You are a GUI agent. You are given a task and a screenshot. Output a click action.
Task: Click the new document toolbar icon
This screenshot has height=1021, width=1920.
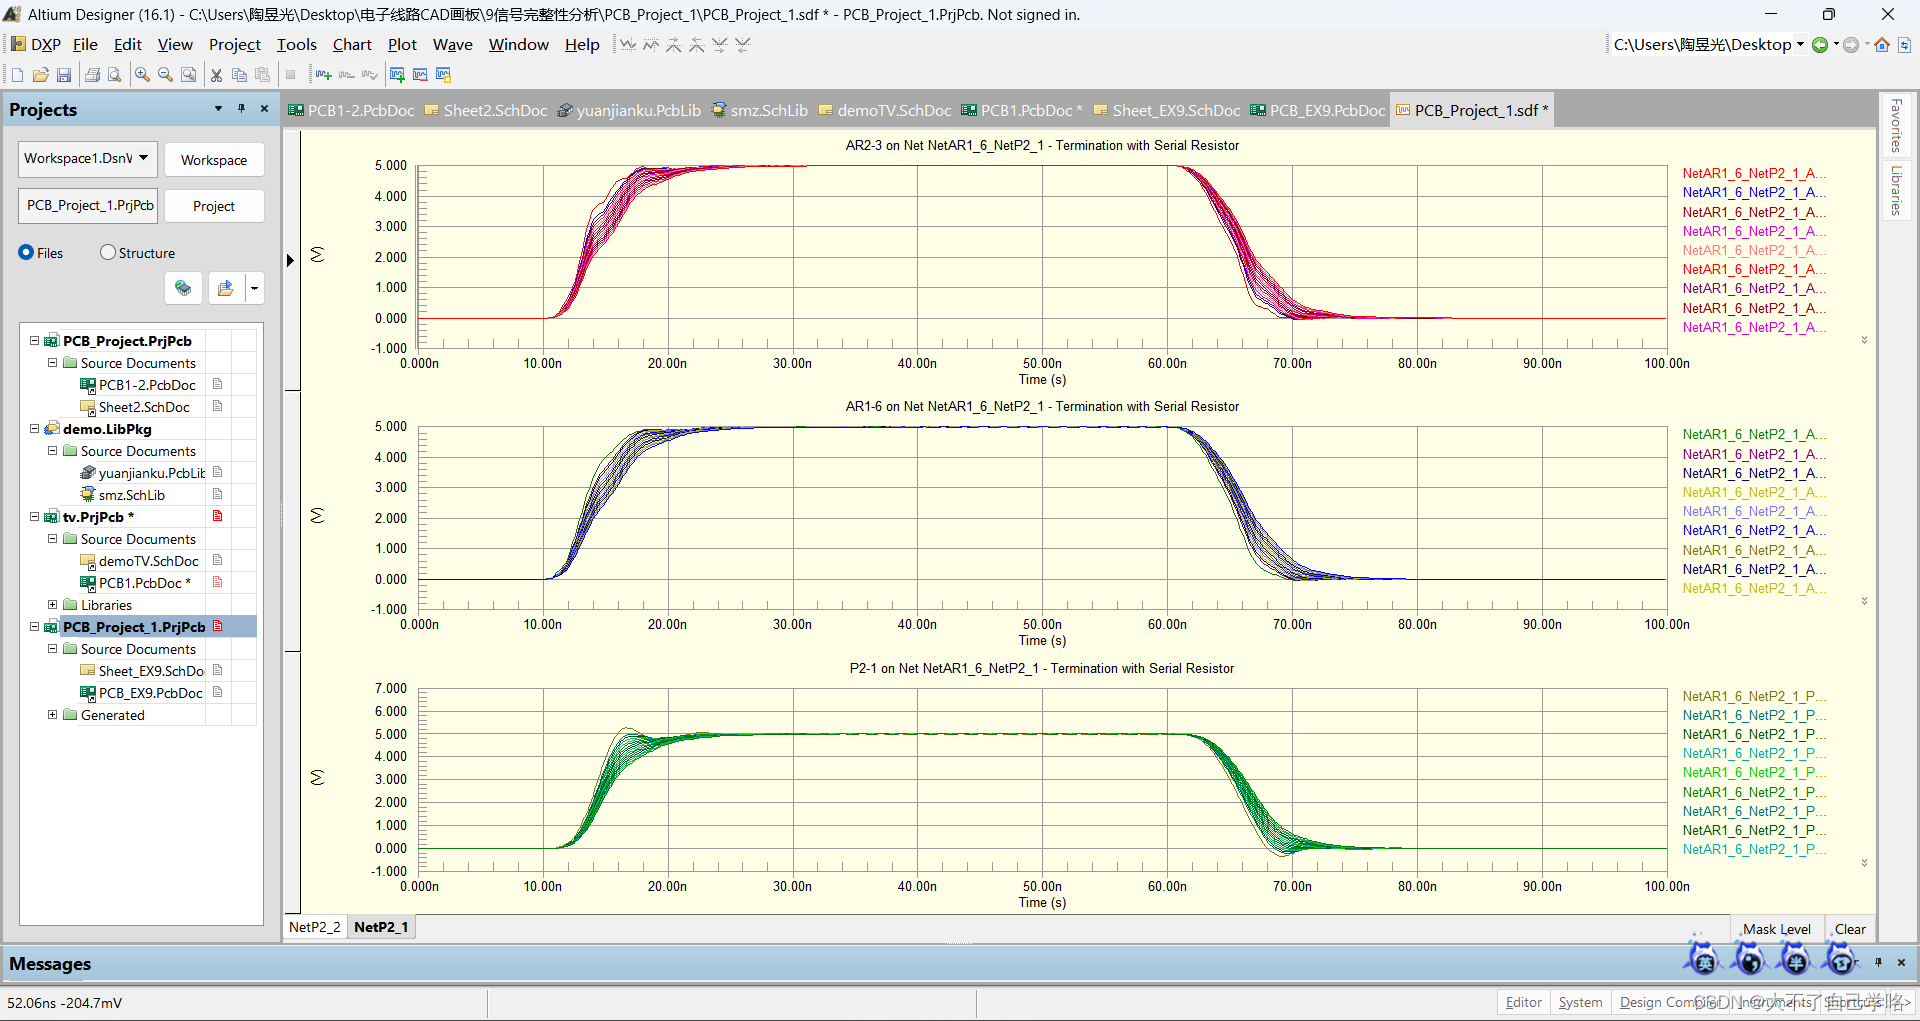tap(17, 75)
